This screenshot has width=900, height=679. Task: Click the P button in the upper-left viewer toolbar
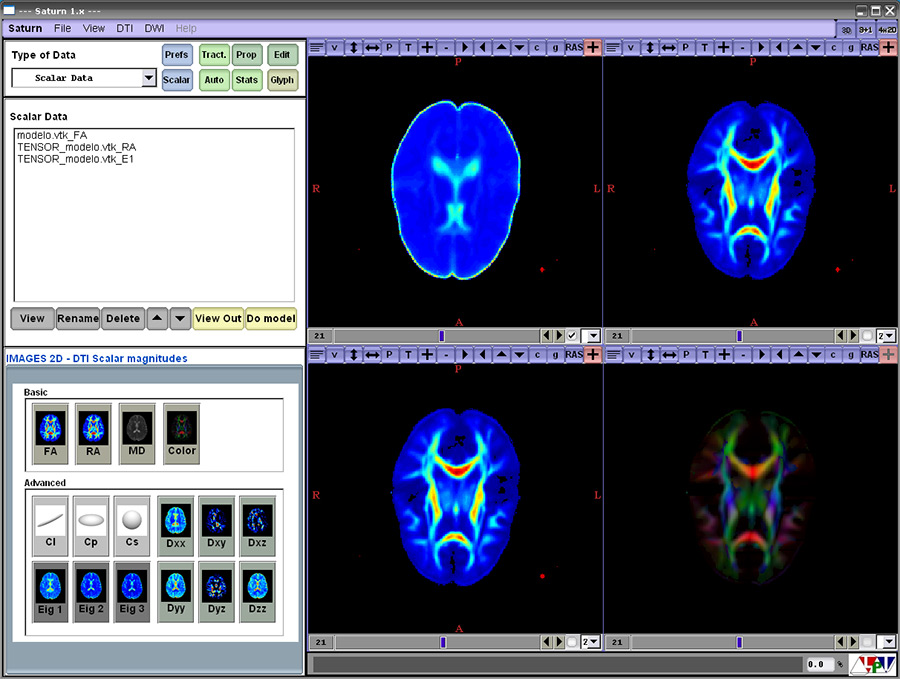tap(390, 48)
